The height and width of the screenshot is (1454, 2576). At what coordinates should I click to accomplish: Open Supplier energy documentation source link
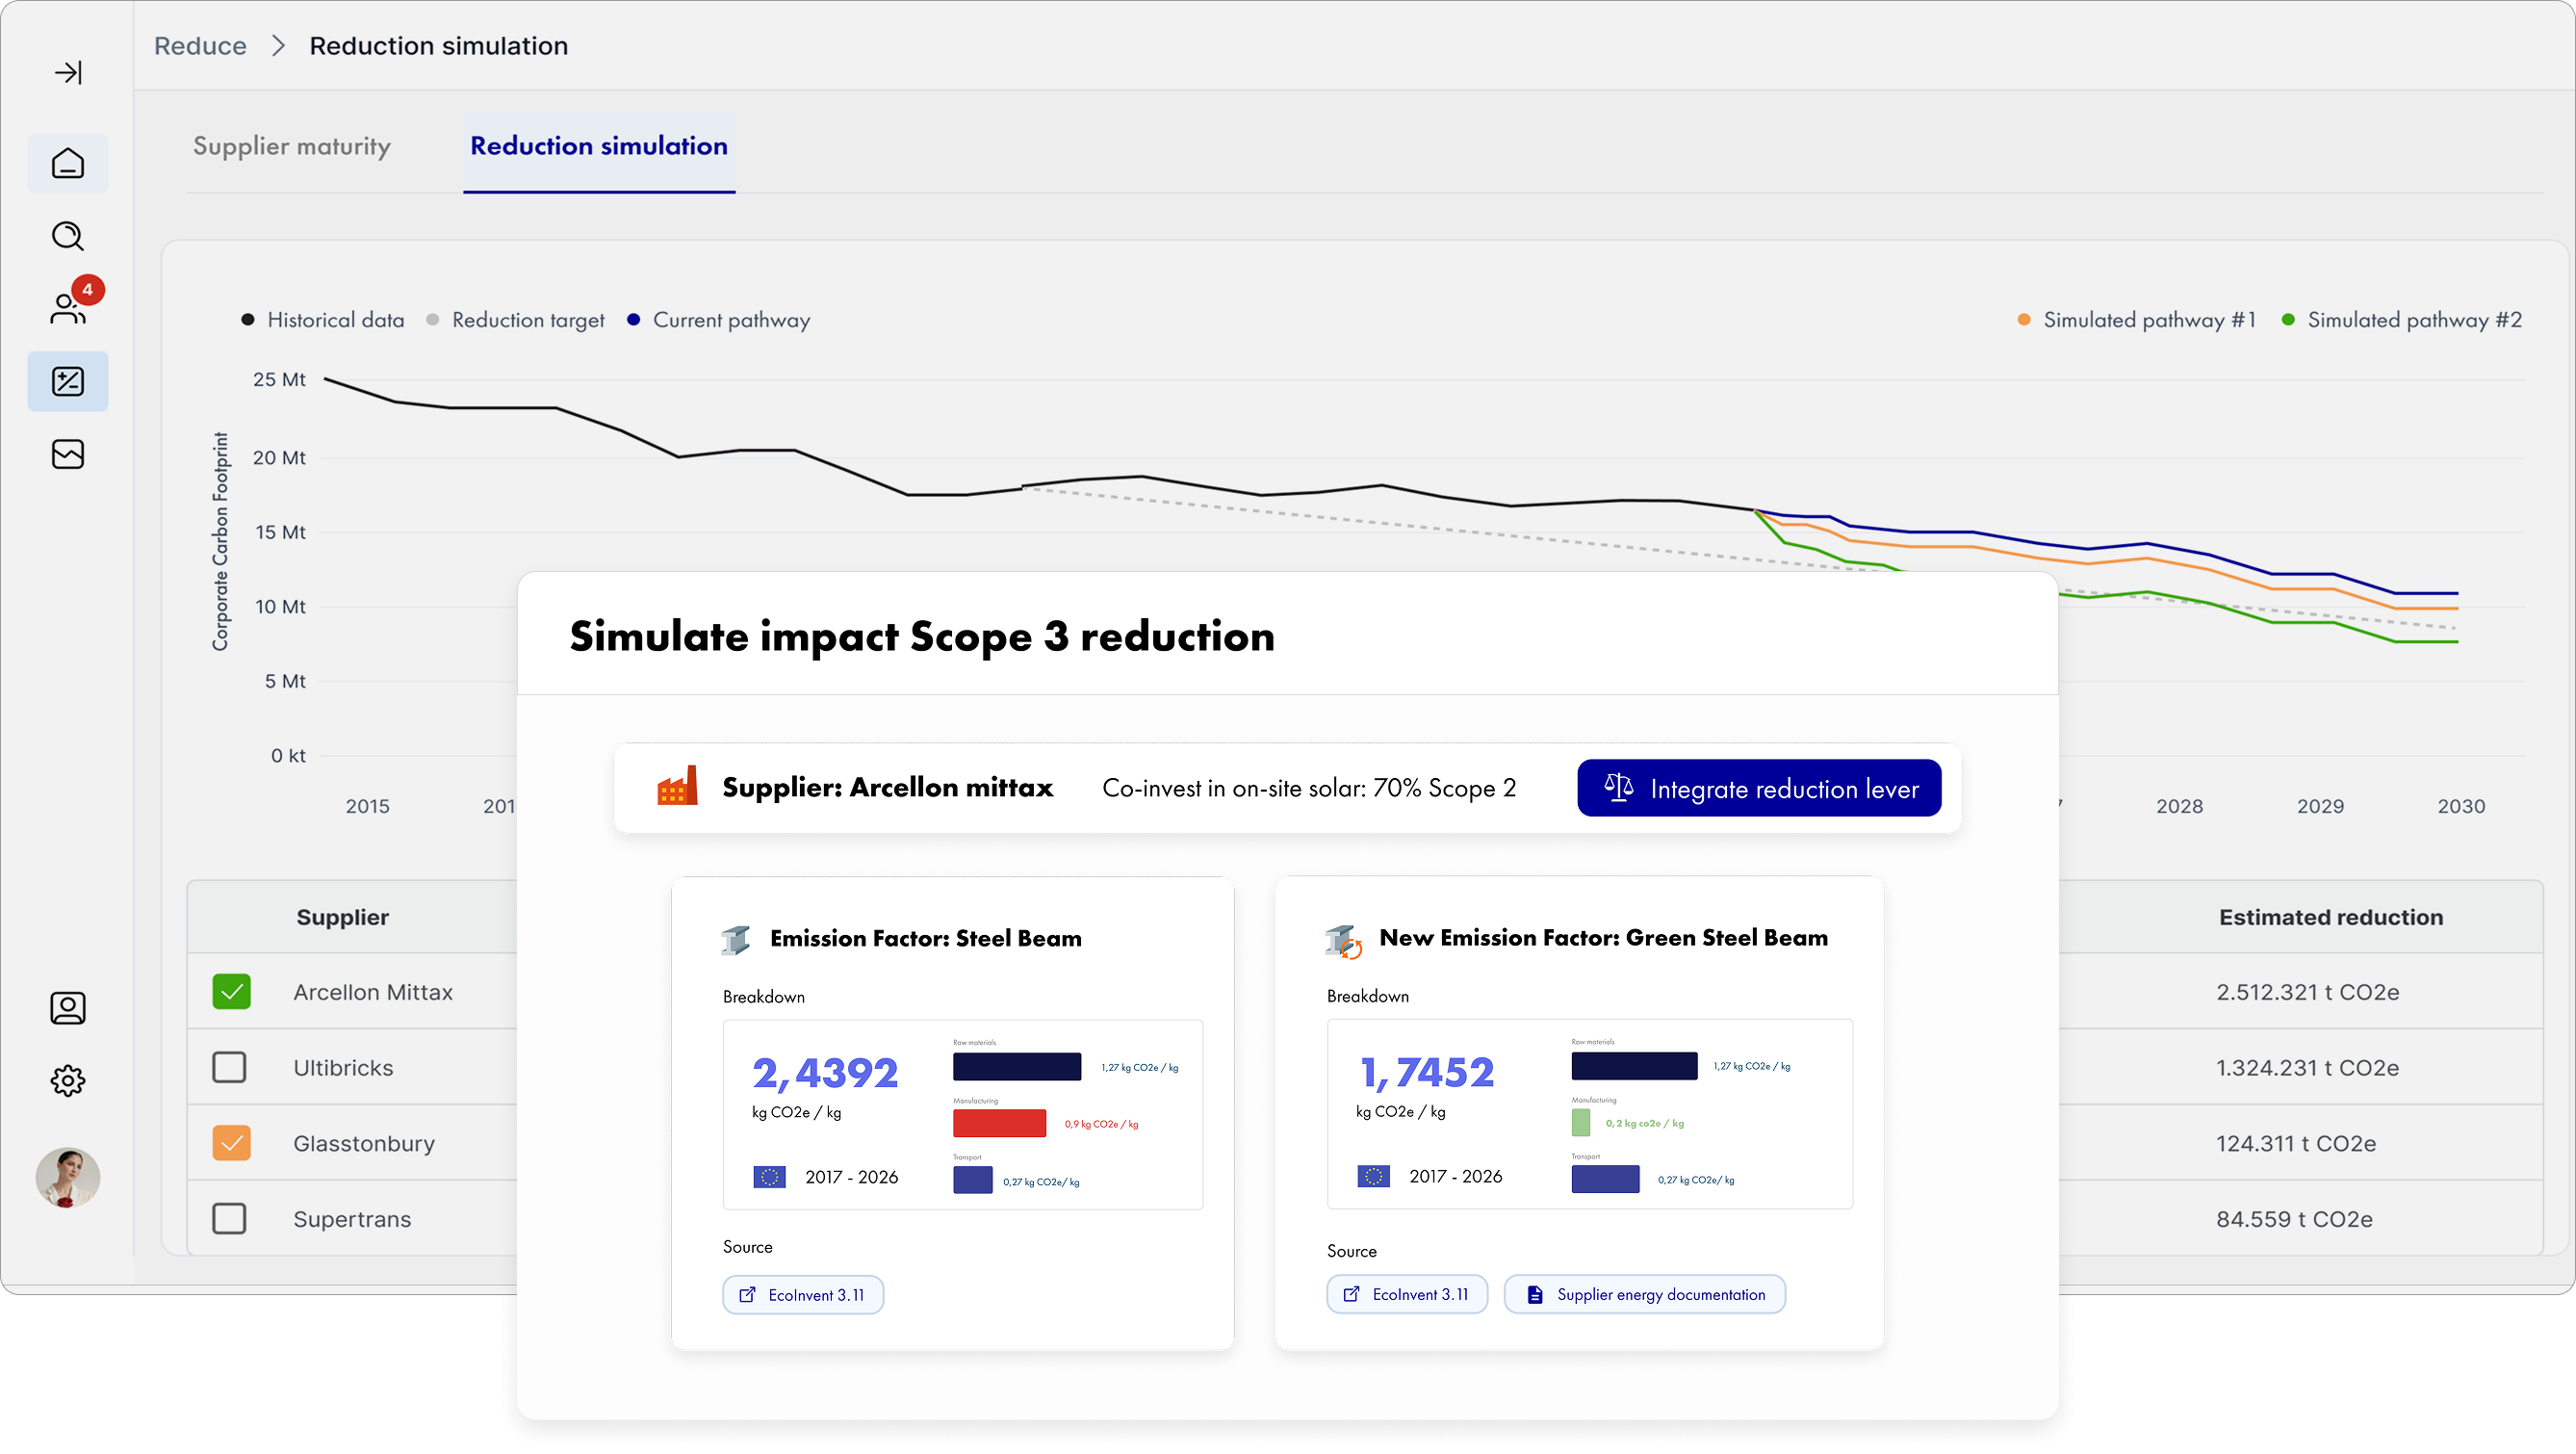click(x=1645, y=1294)
